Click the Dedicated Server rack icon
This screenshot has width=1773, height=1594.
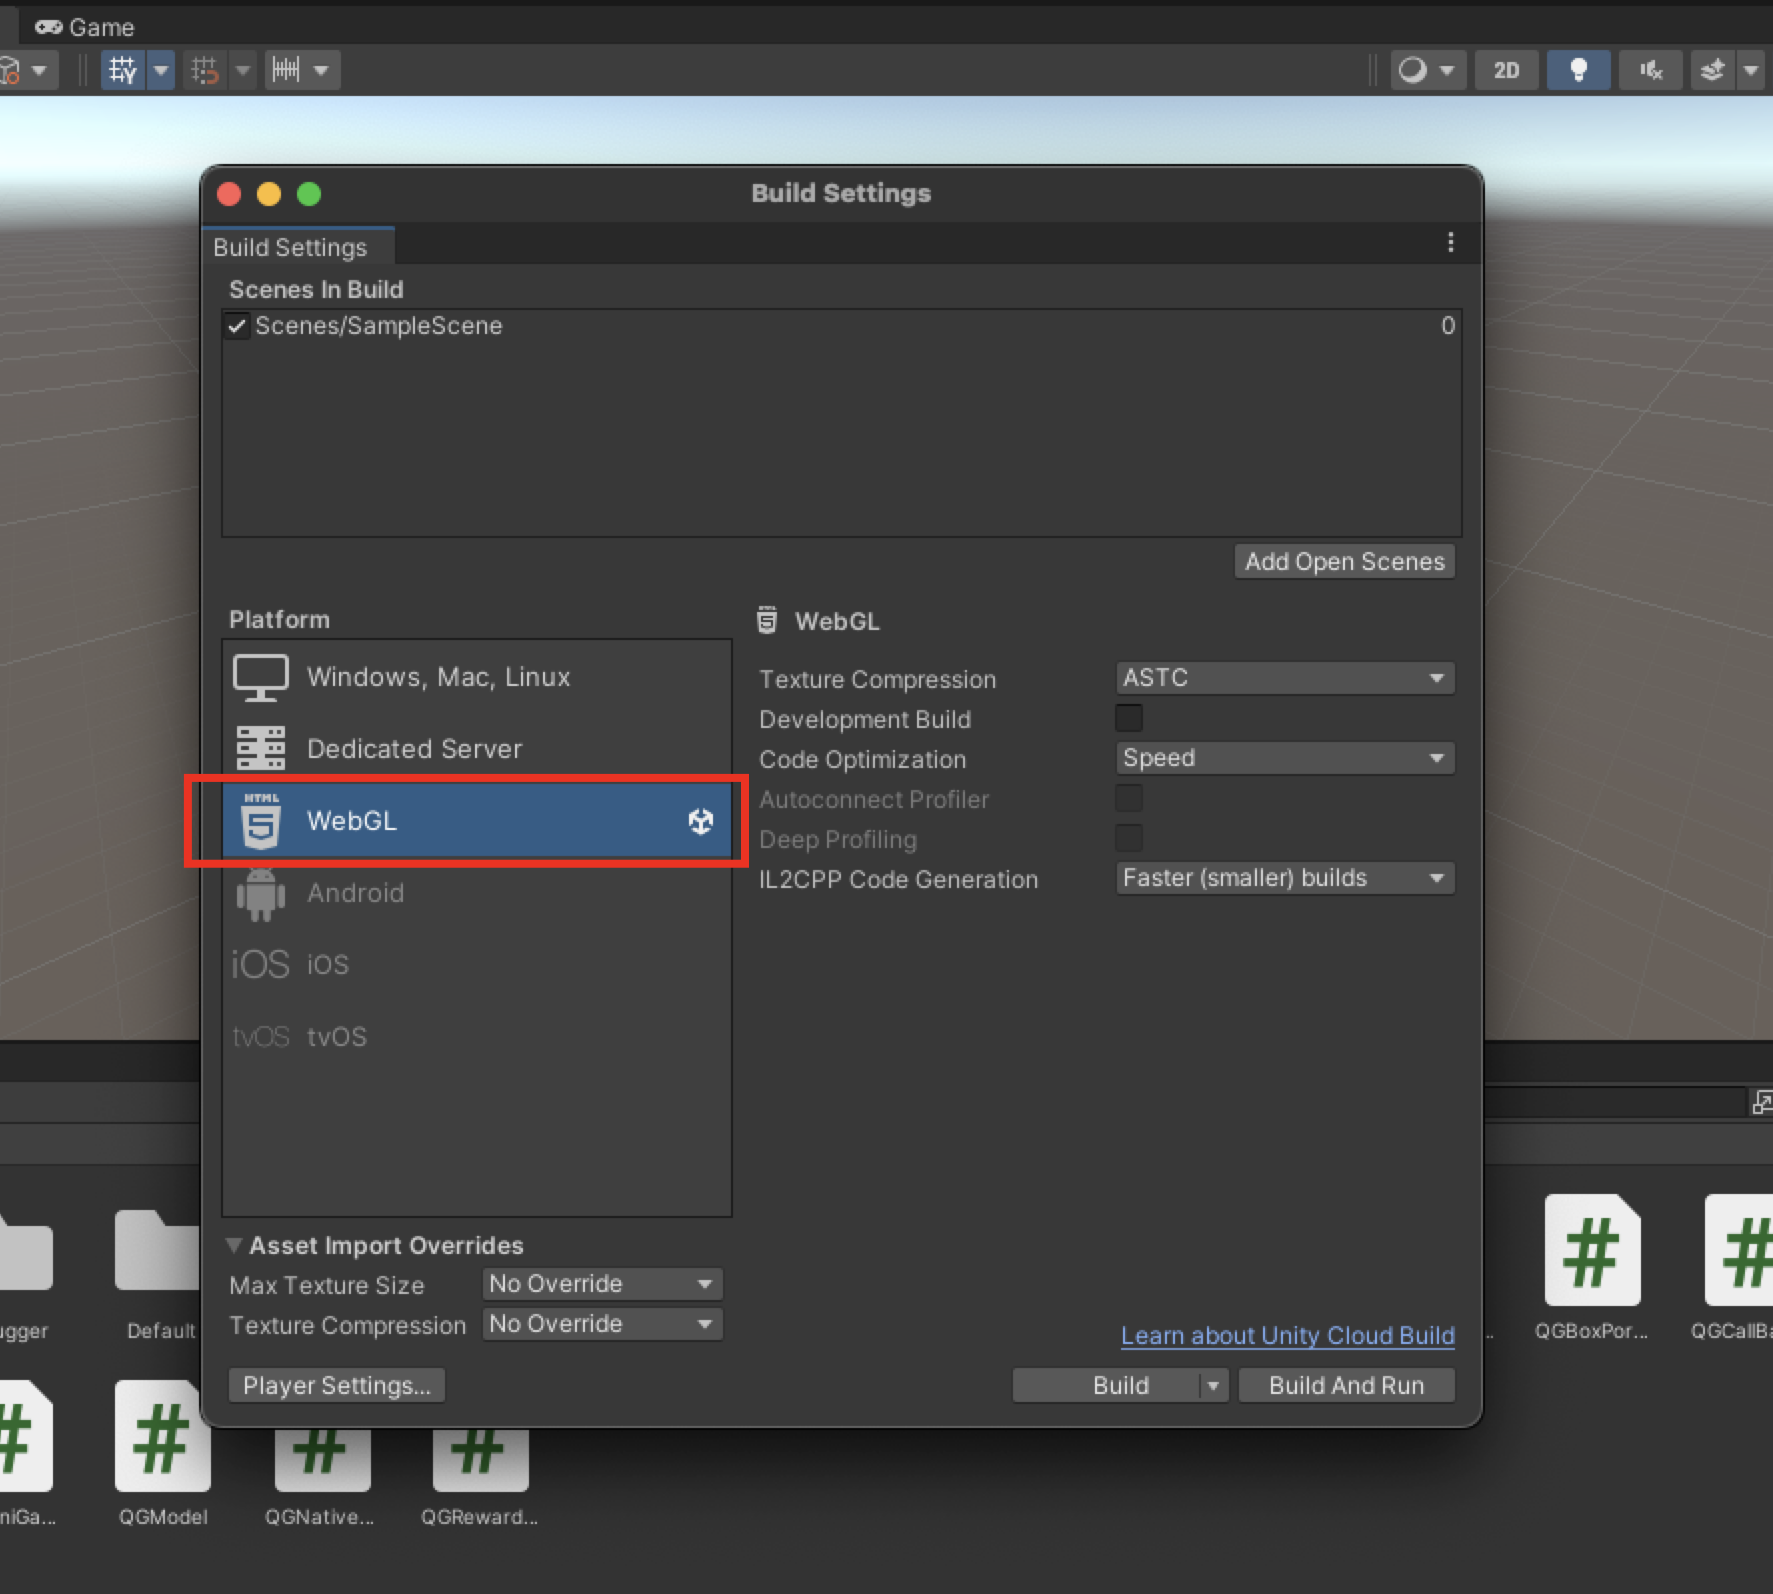coord(261,749)
